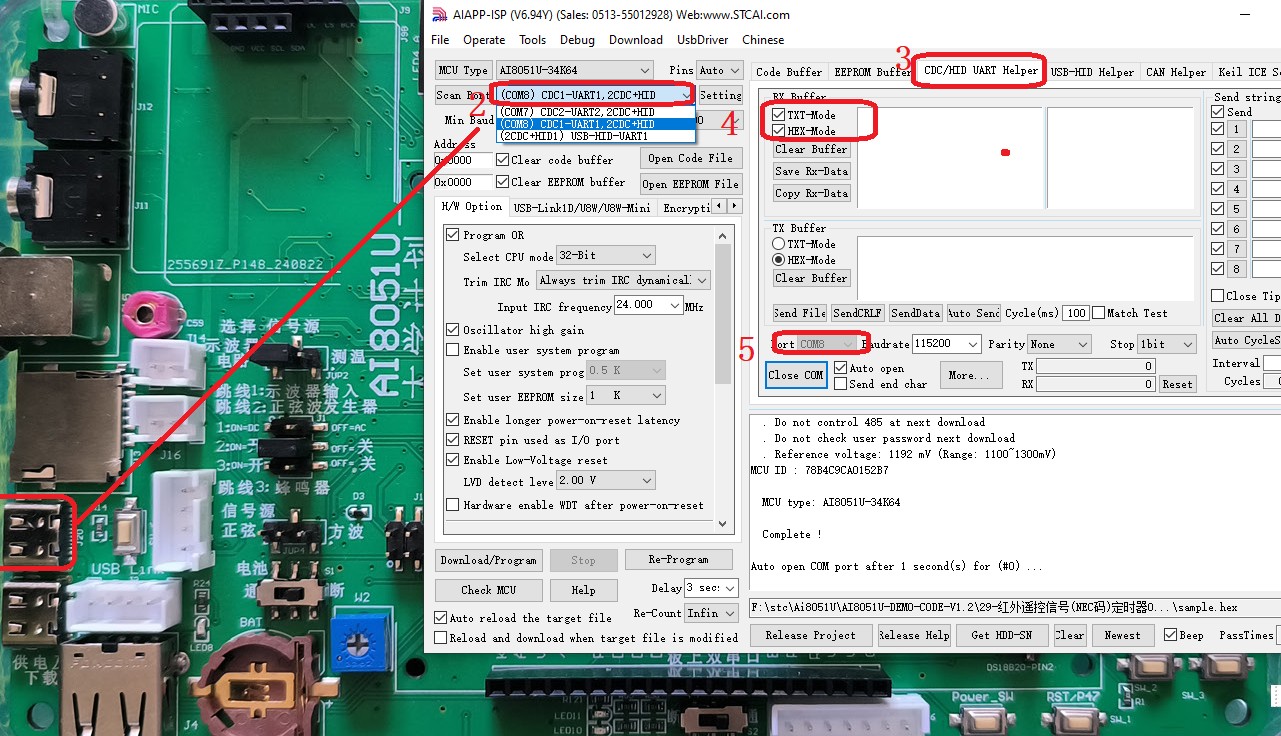Image resolution: width=1281 pixels, height=736 pixels.
Task: Enable the Send end char checkbox
Action: coord(840,384)
